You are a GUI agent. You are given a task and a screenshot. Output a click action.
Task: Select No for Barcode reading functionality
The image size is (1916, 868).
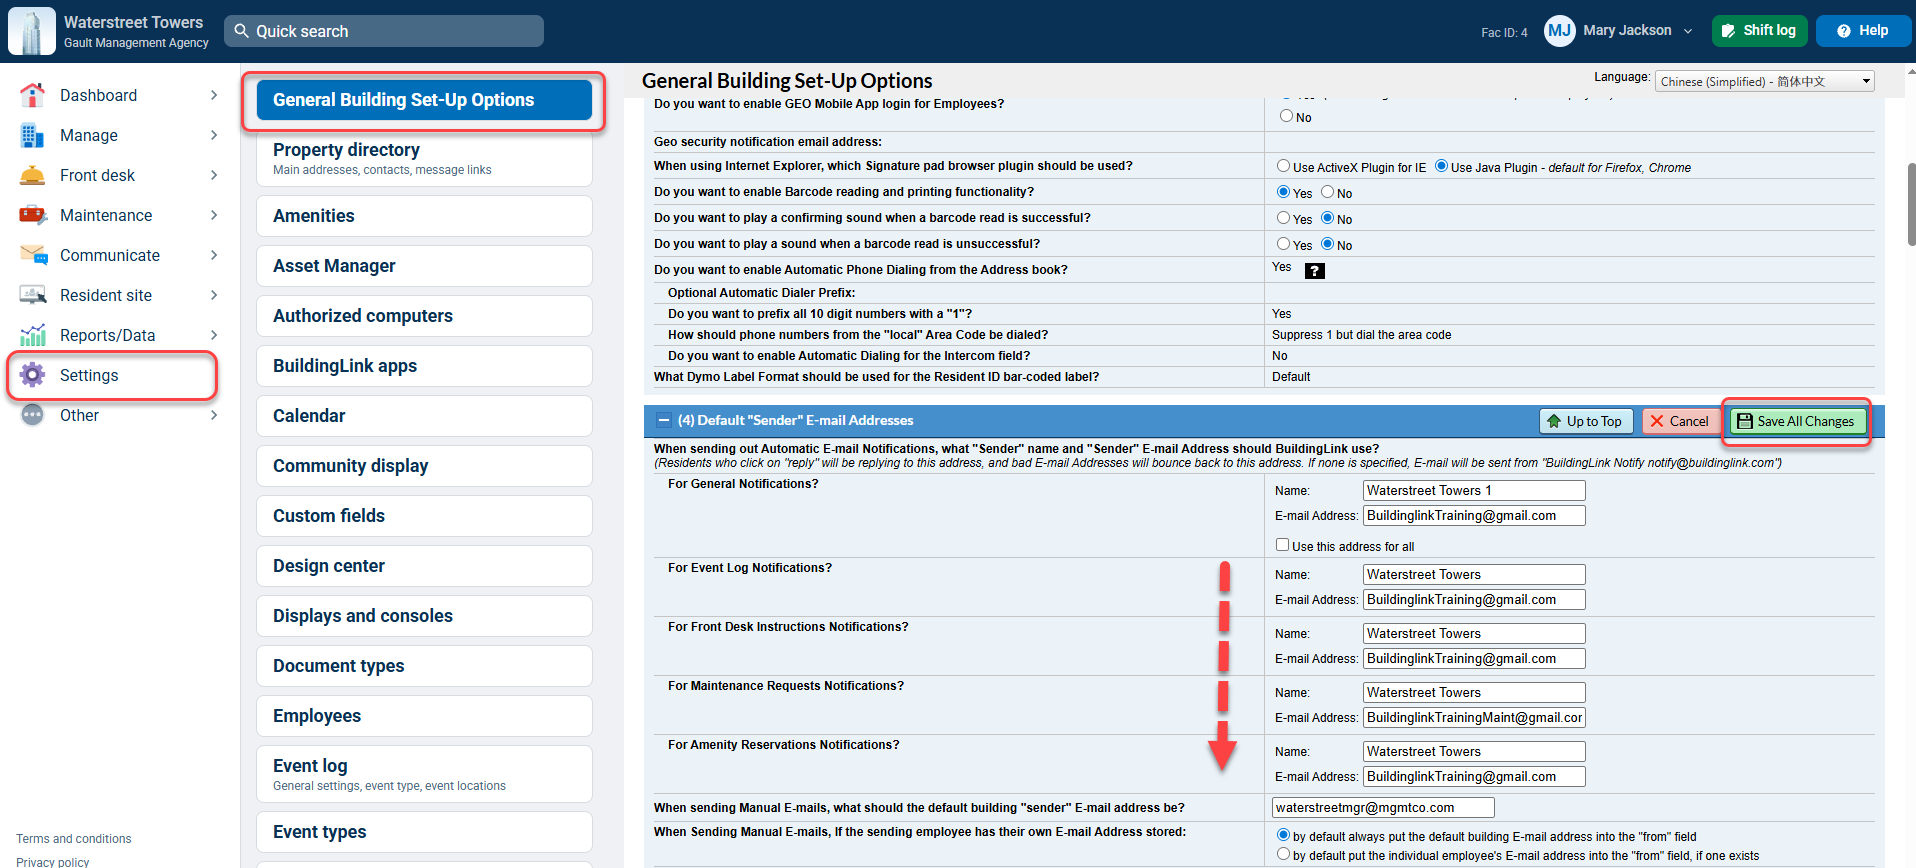pos(1327,192)
